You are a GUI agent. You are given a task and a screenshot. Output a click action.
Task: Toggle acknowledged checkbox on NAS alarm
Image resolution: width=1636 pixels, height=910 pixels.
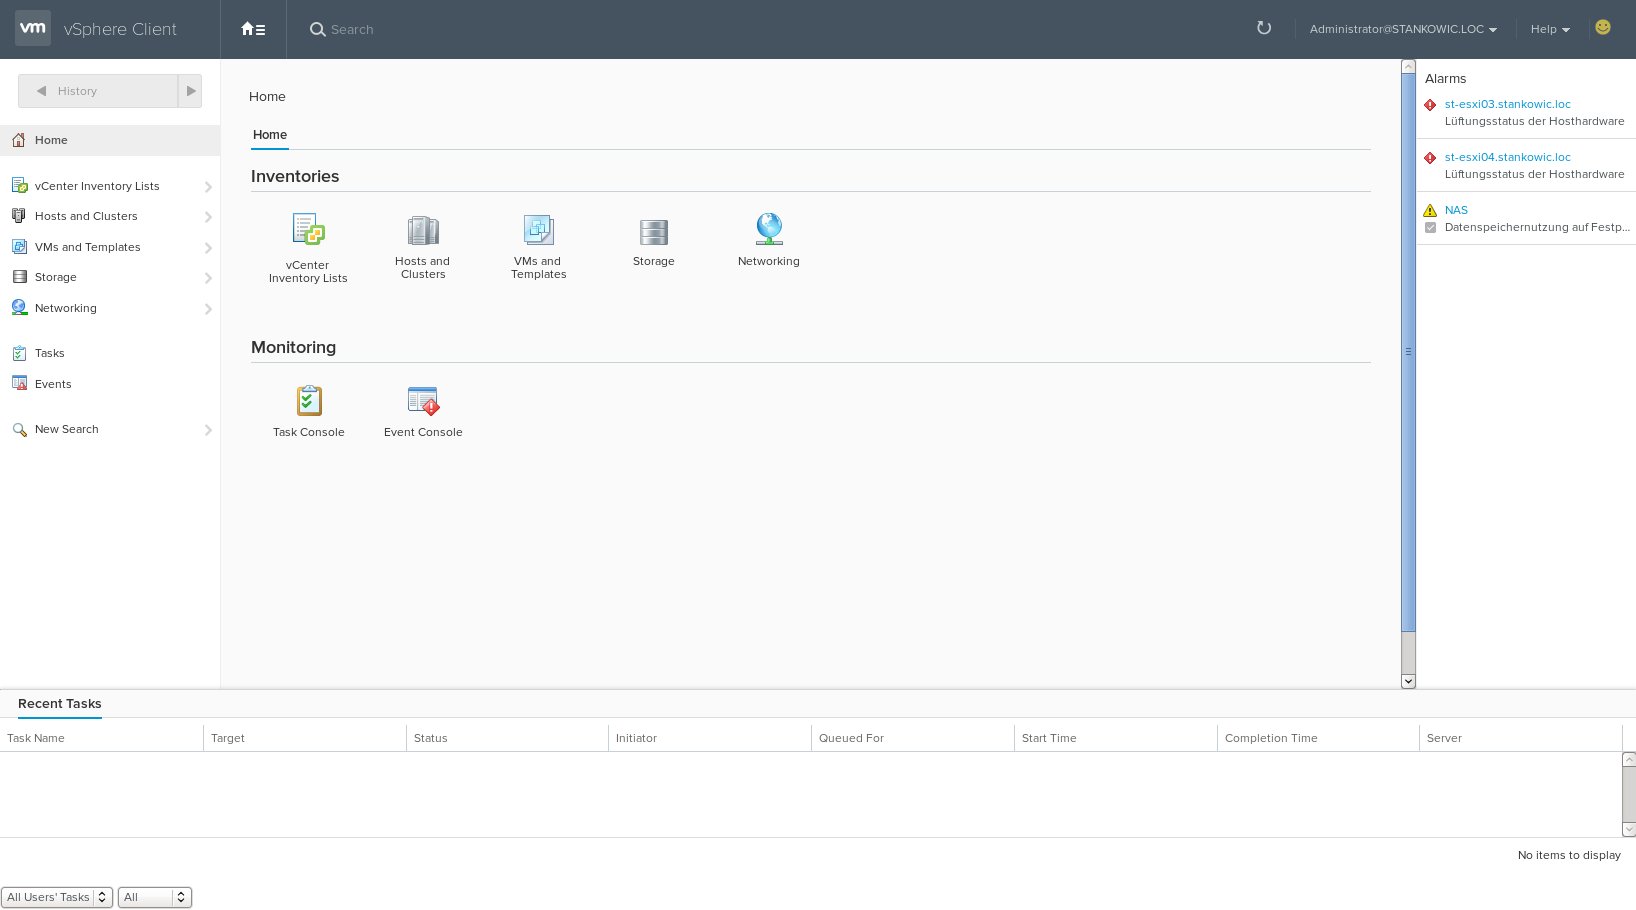(x=1431, y=227)
